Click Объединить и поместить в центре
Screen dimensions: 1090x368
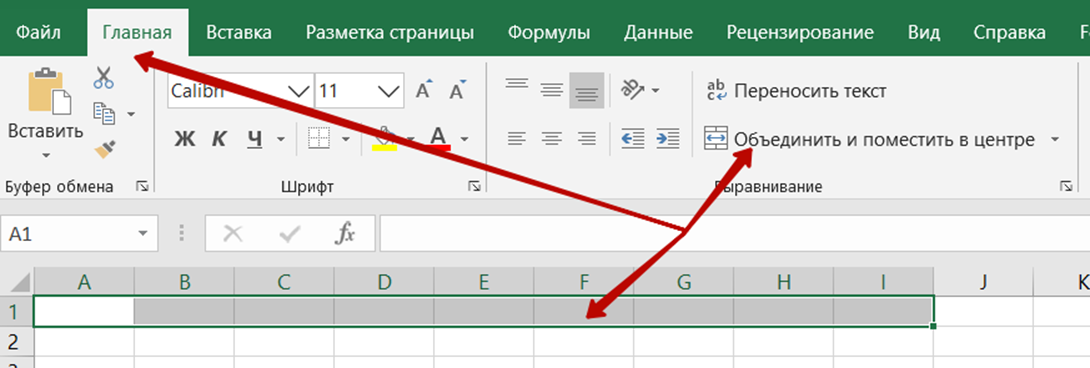[870, 139]
